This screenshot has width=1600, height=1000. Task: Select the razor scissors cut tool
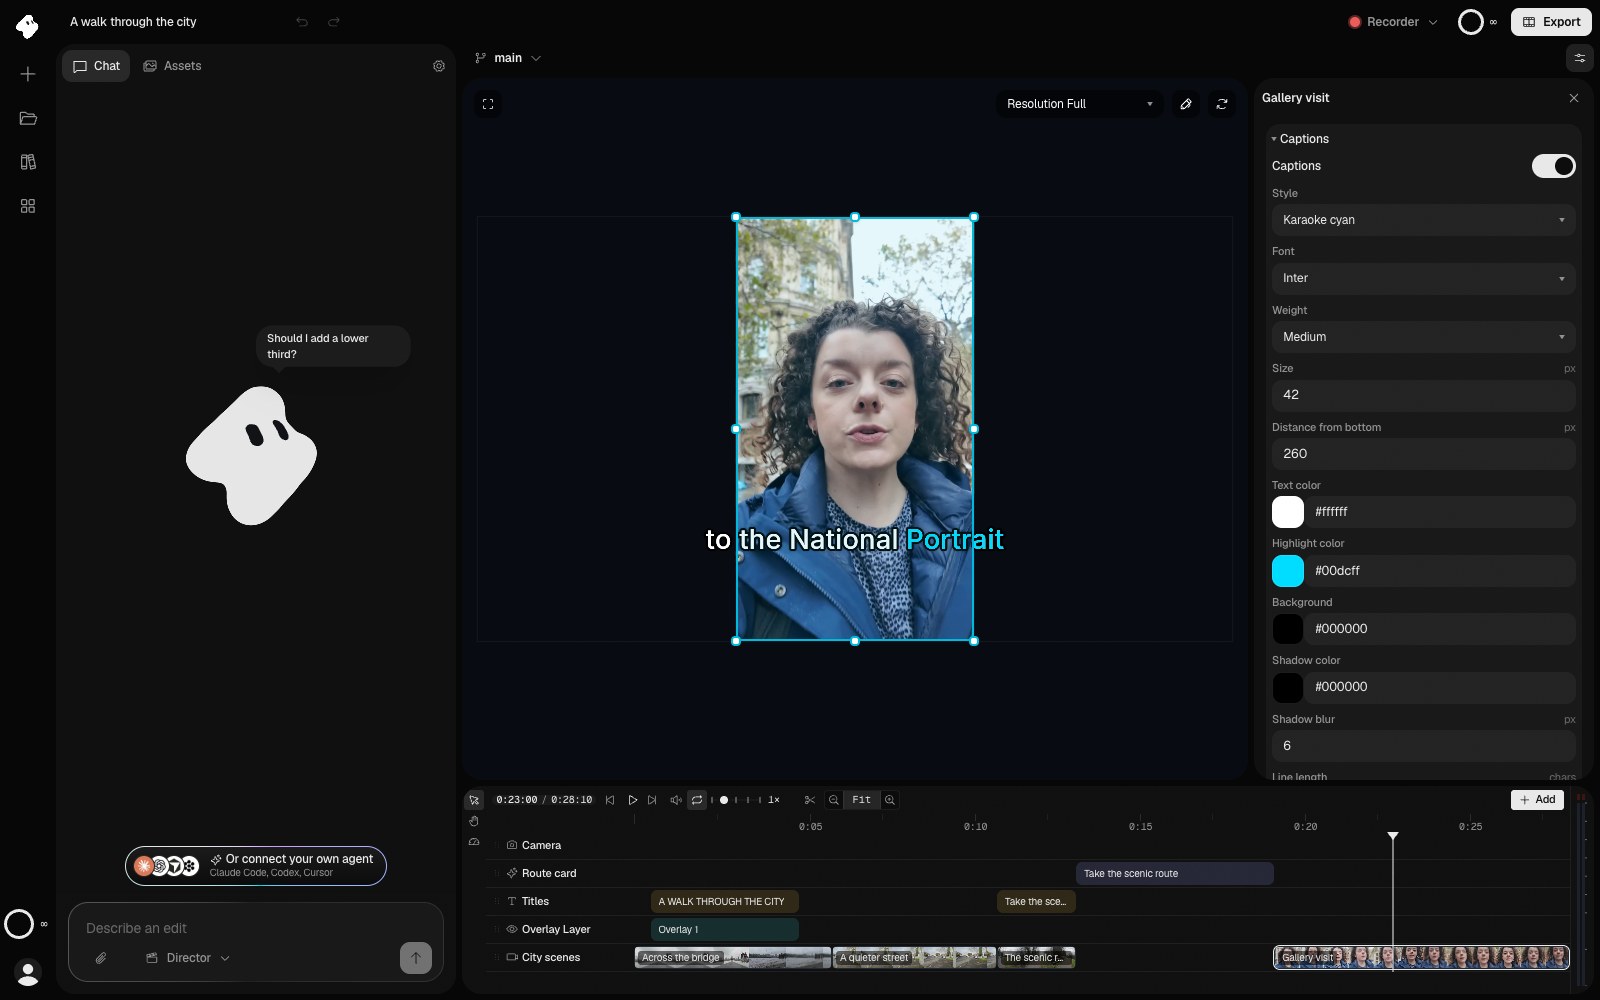pos(809,800)
